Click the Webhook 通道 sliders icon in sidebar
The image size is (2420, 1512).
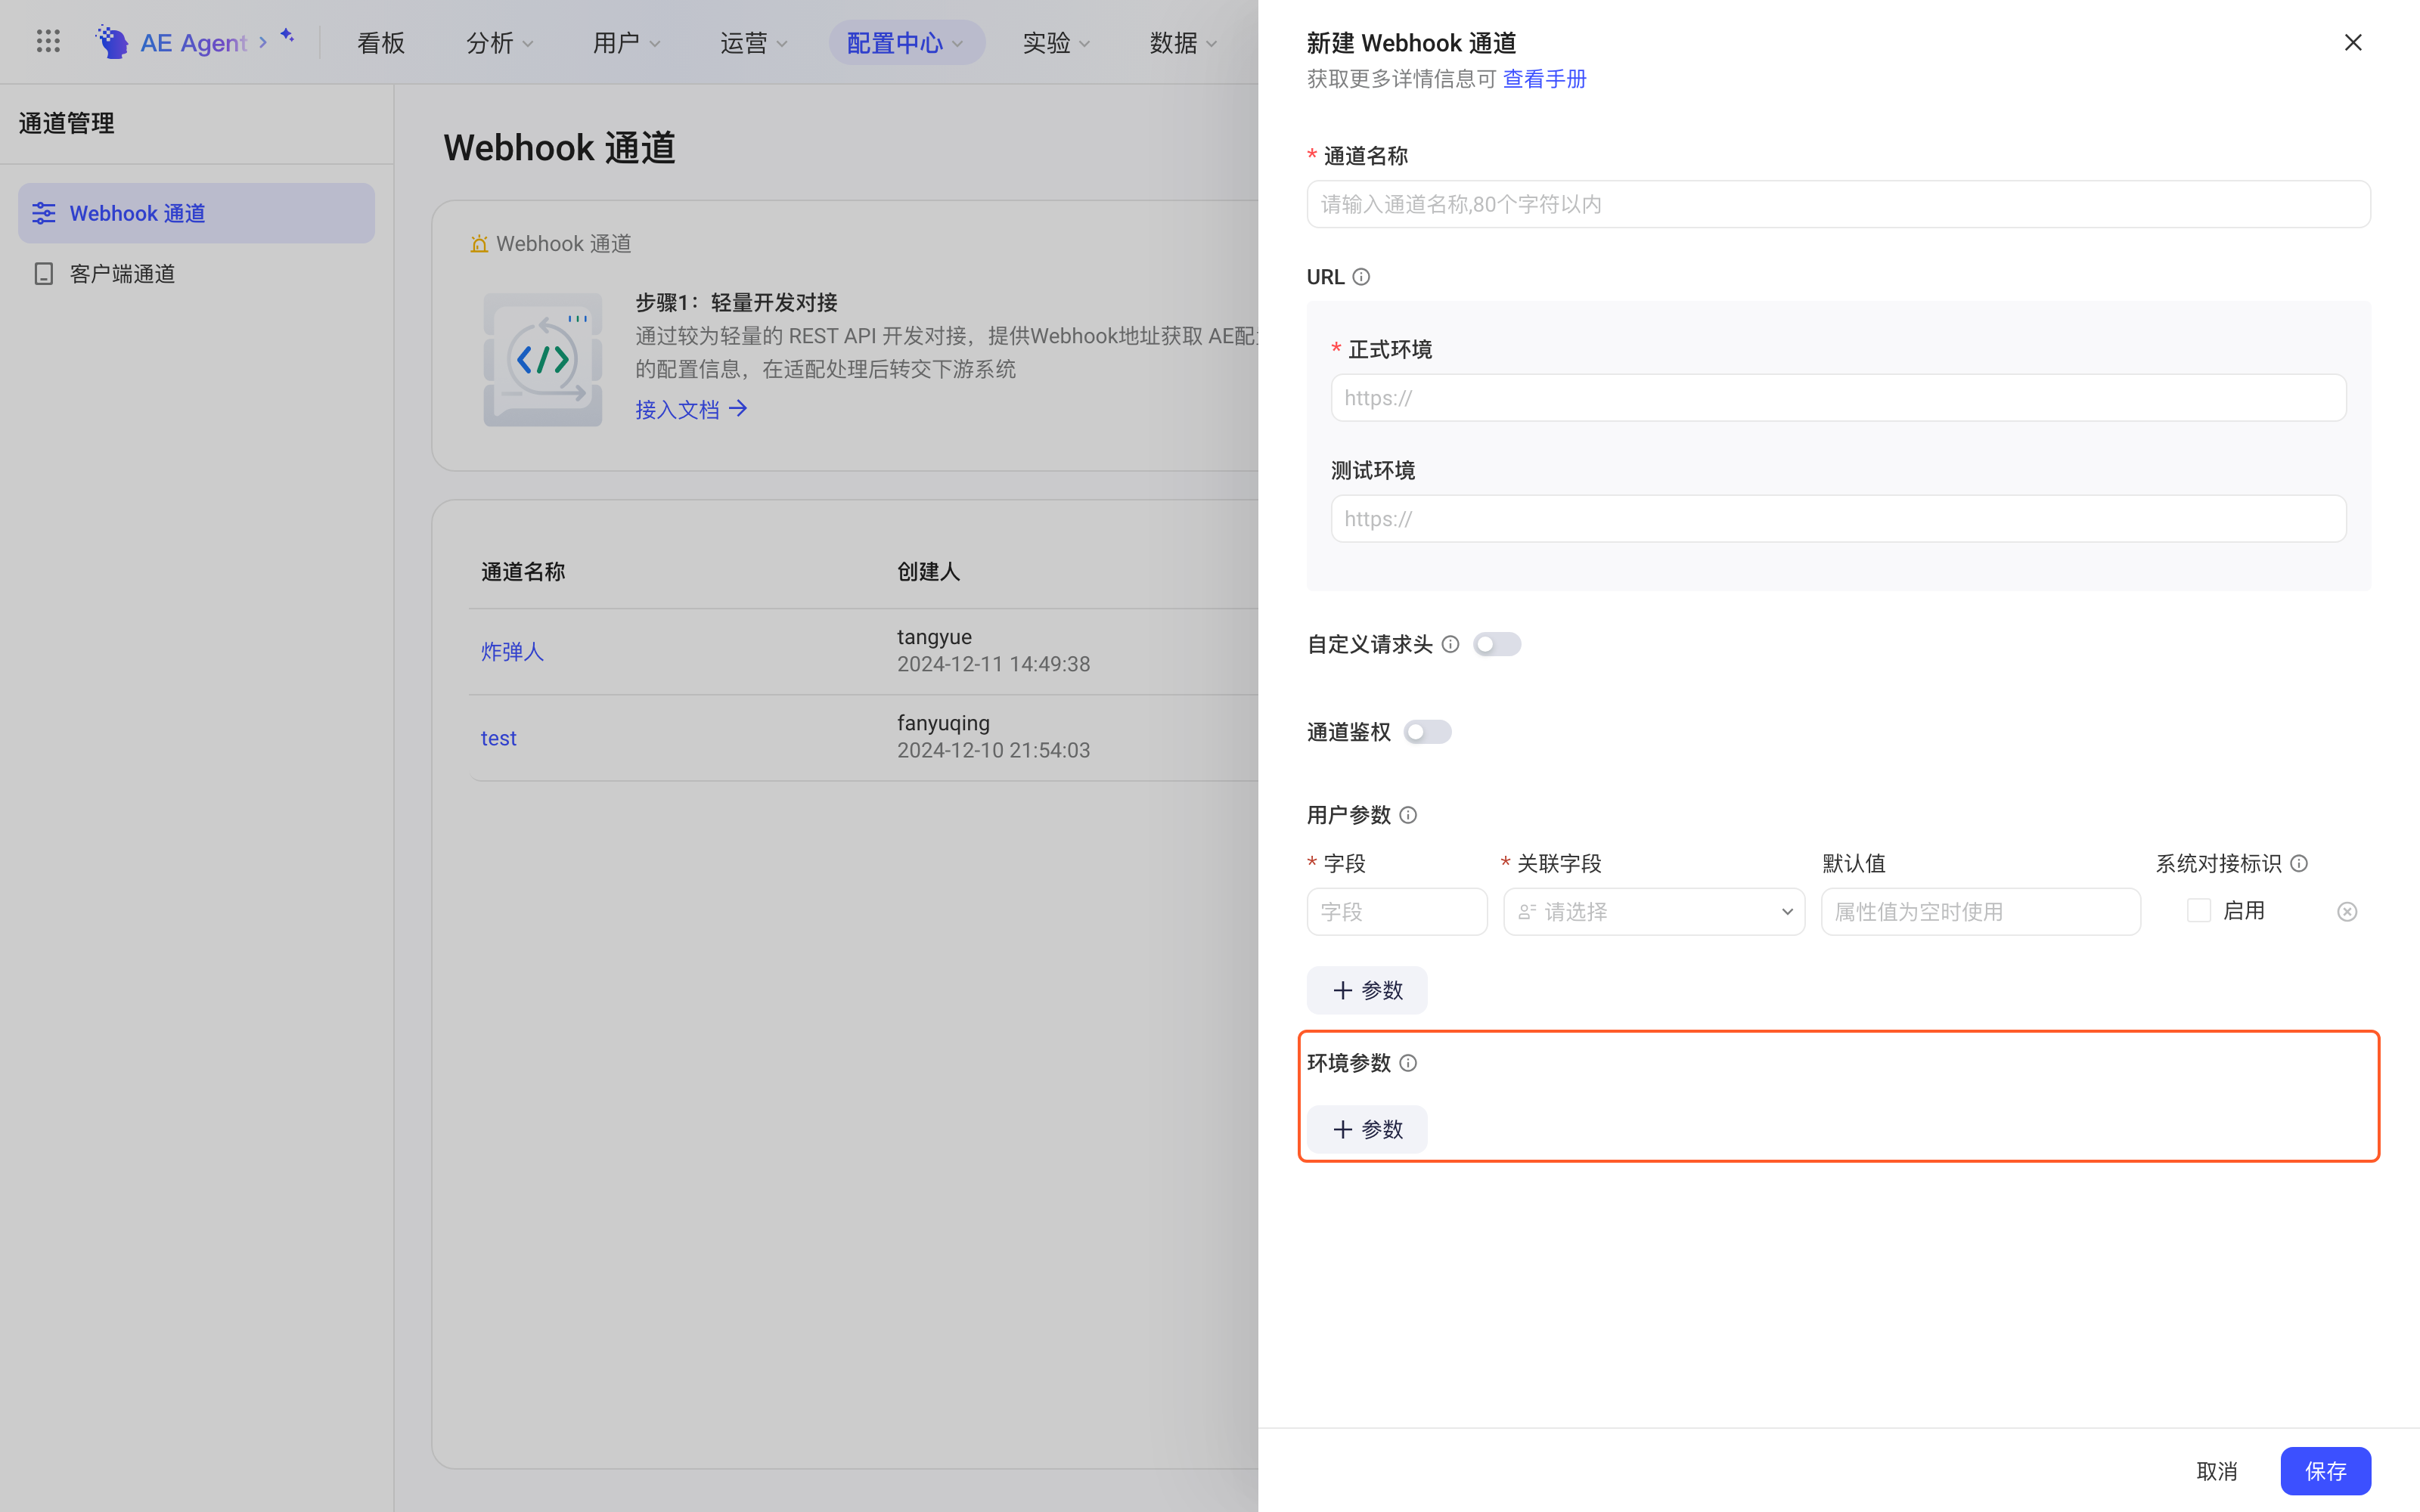44,213
